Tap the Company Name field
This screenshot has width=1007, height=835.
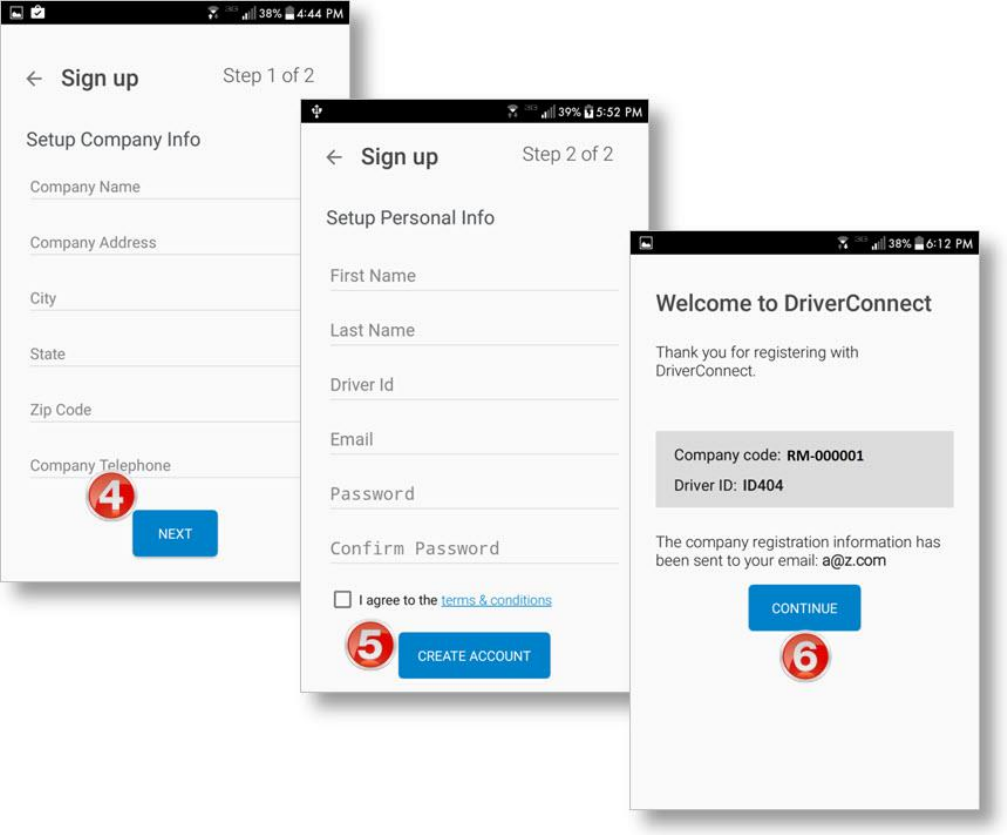(x=164, y=187)
